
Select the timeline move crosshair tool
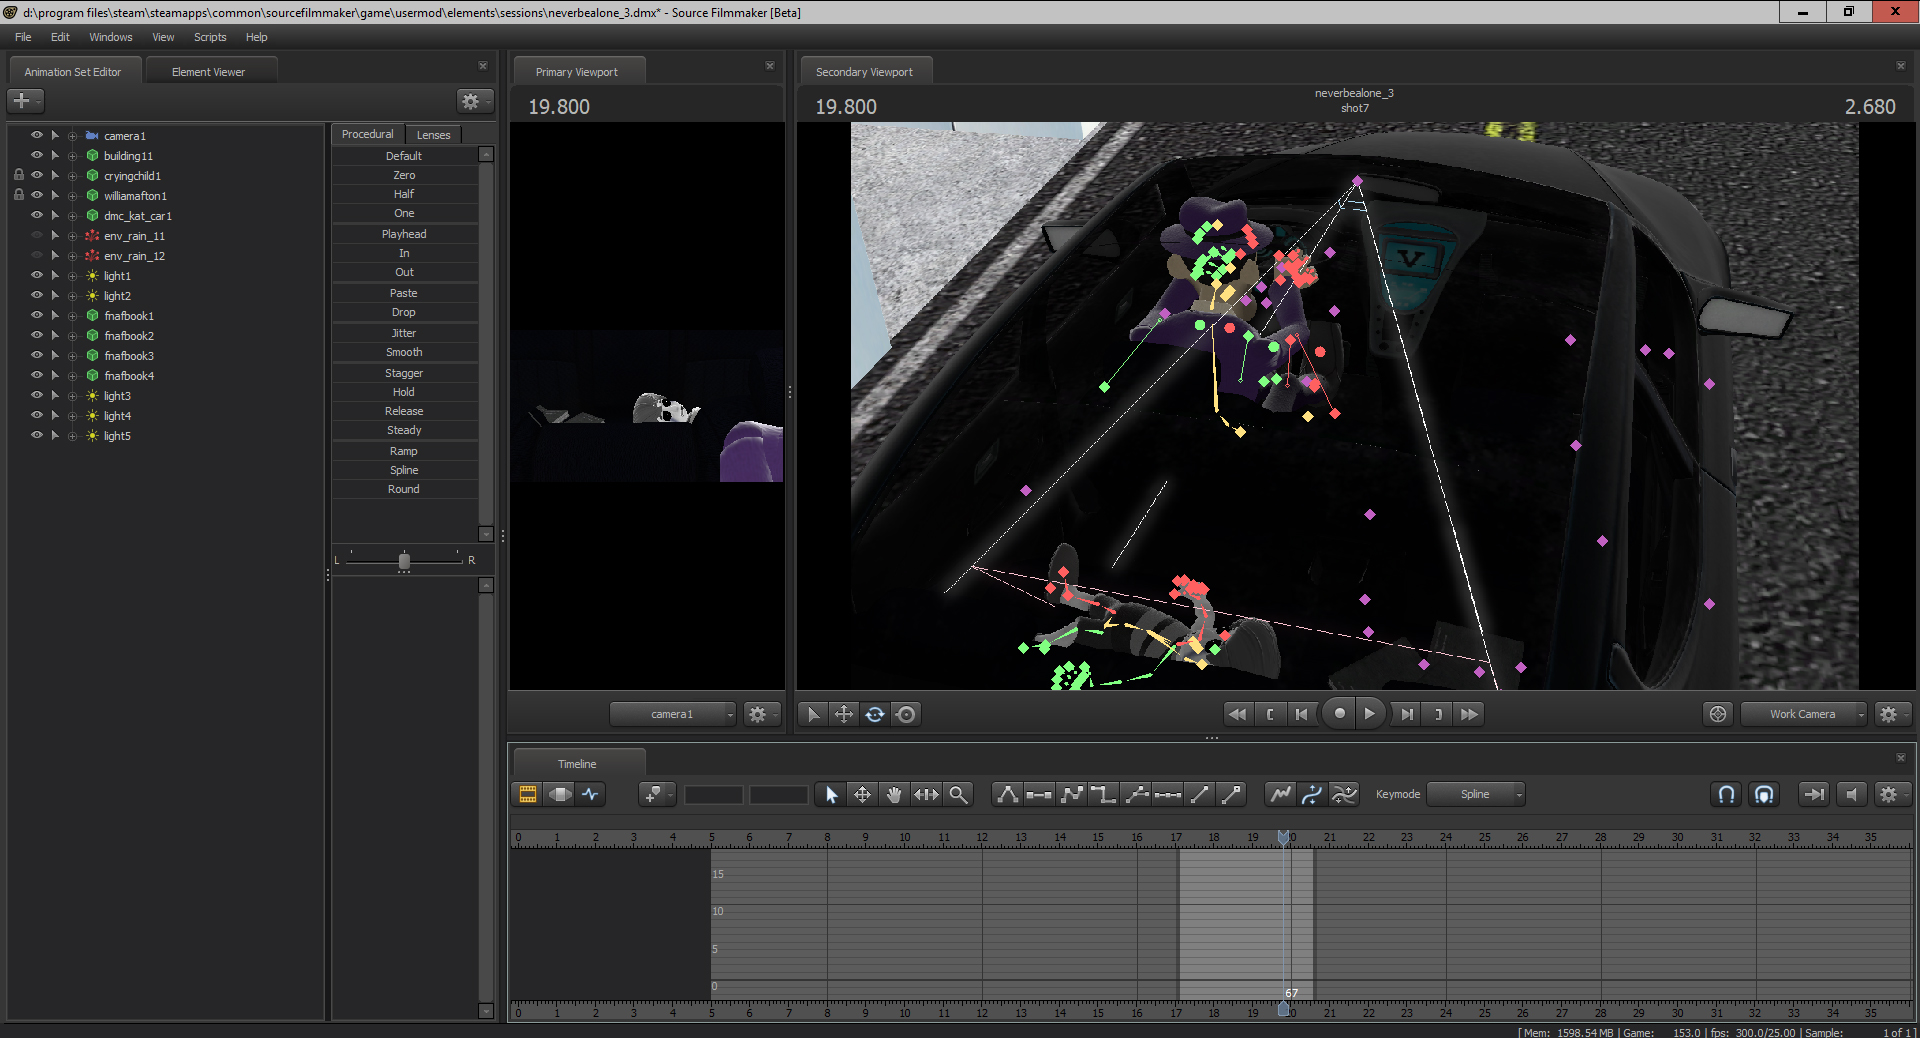pos(862,794)
